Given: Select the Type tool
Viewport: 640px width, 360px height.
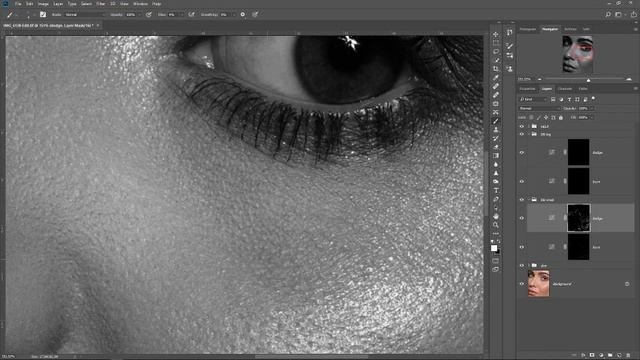Looking at the screenshot, I should click(x=496, y=191).
